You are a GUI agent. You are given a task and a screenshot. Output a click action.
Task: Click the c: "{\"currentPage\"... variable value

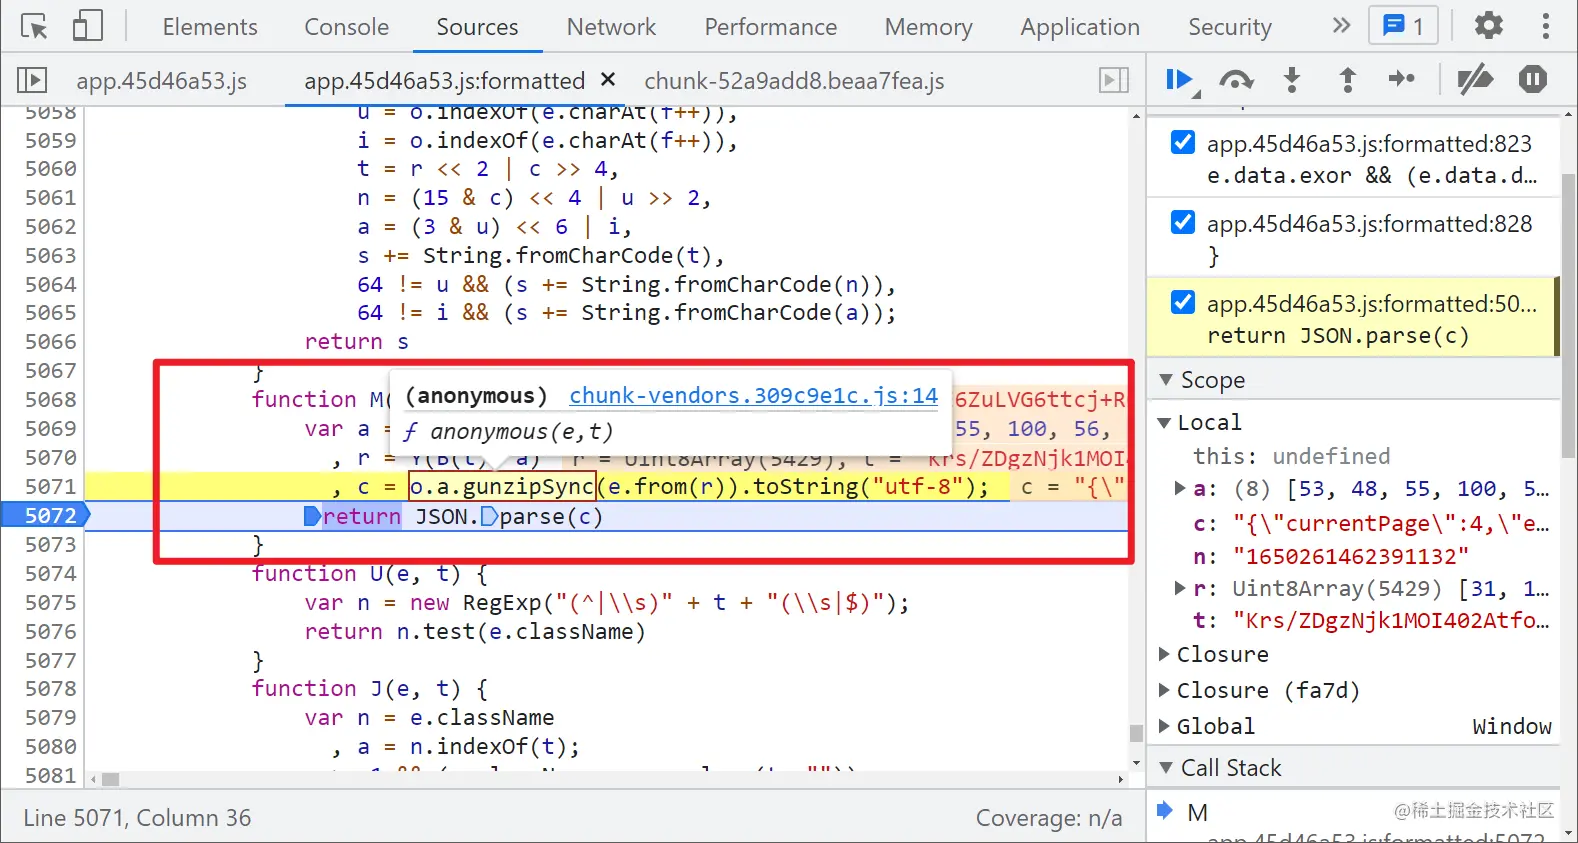tap(1390, 524)
